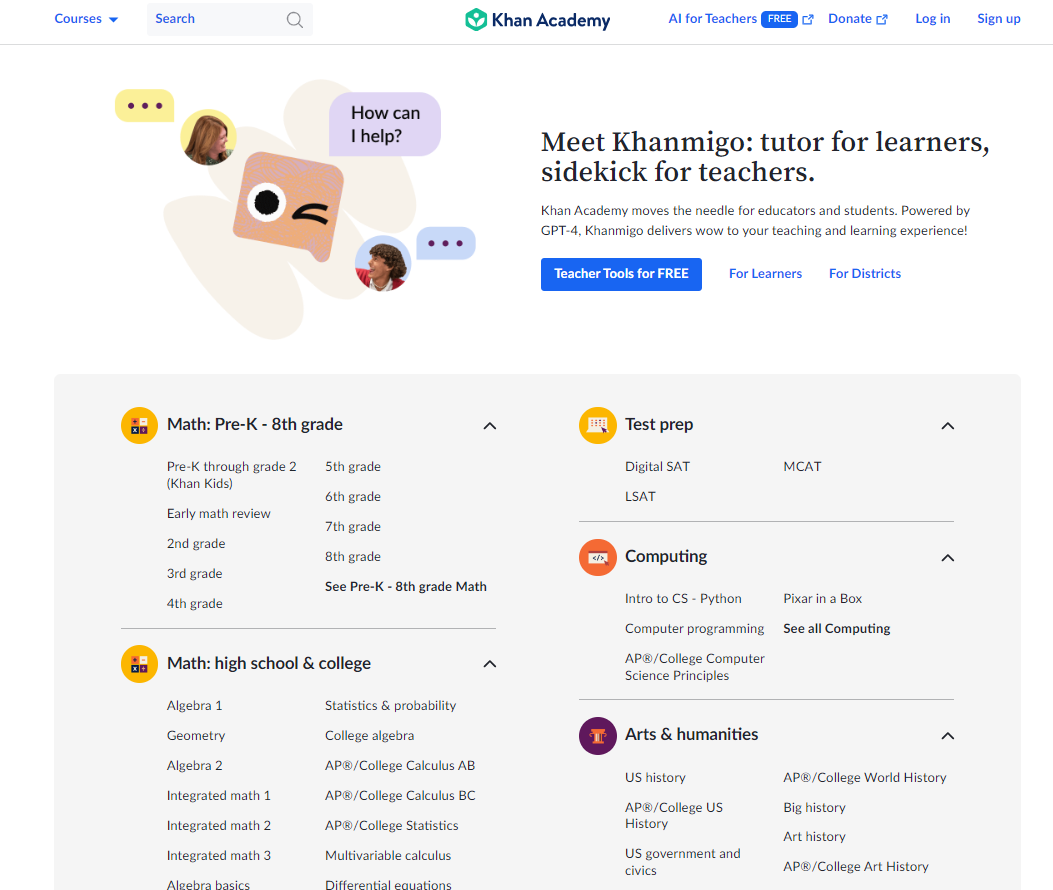Select 7th grade math

[x=353, y=527]
